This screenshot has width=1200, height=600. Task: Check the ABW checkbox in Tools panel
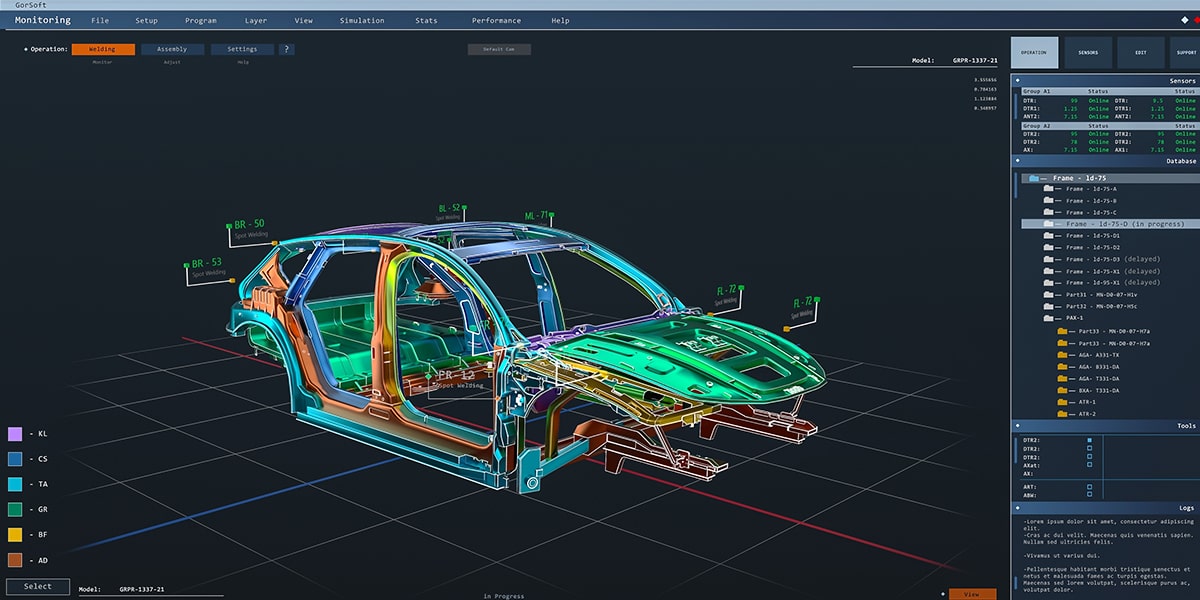(1089, 494)
